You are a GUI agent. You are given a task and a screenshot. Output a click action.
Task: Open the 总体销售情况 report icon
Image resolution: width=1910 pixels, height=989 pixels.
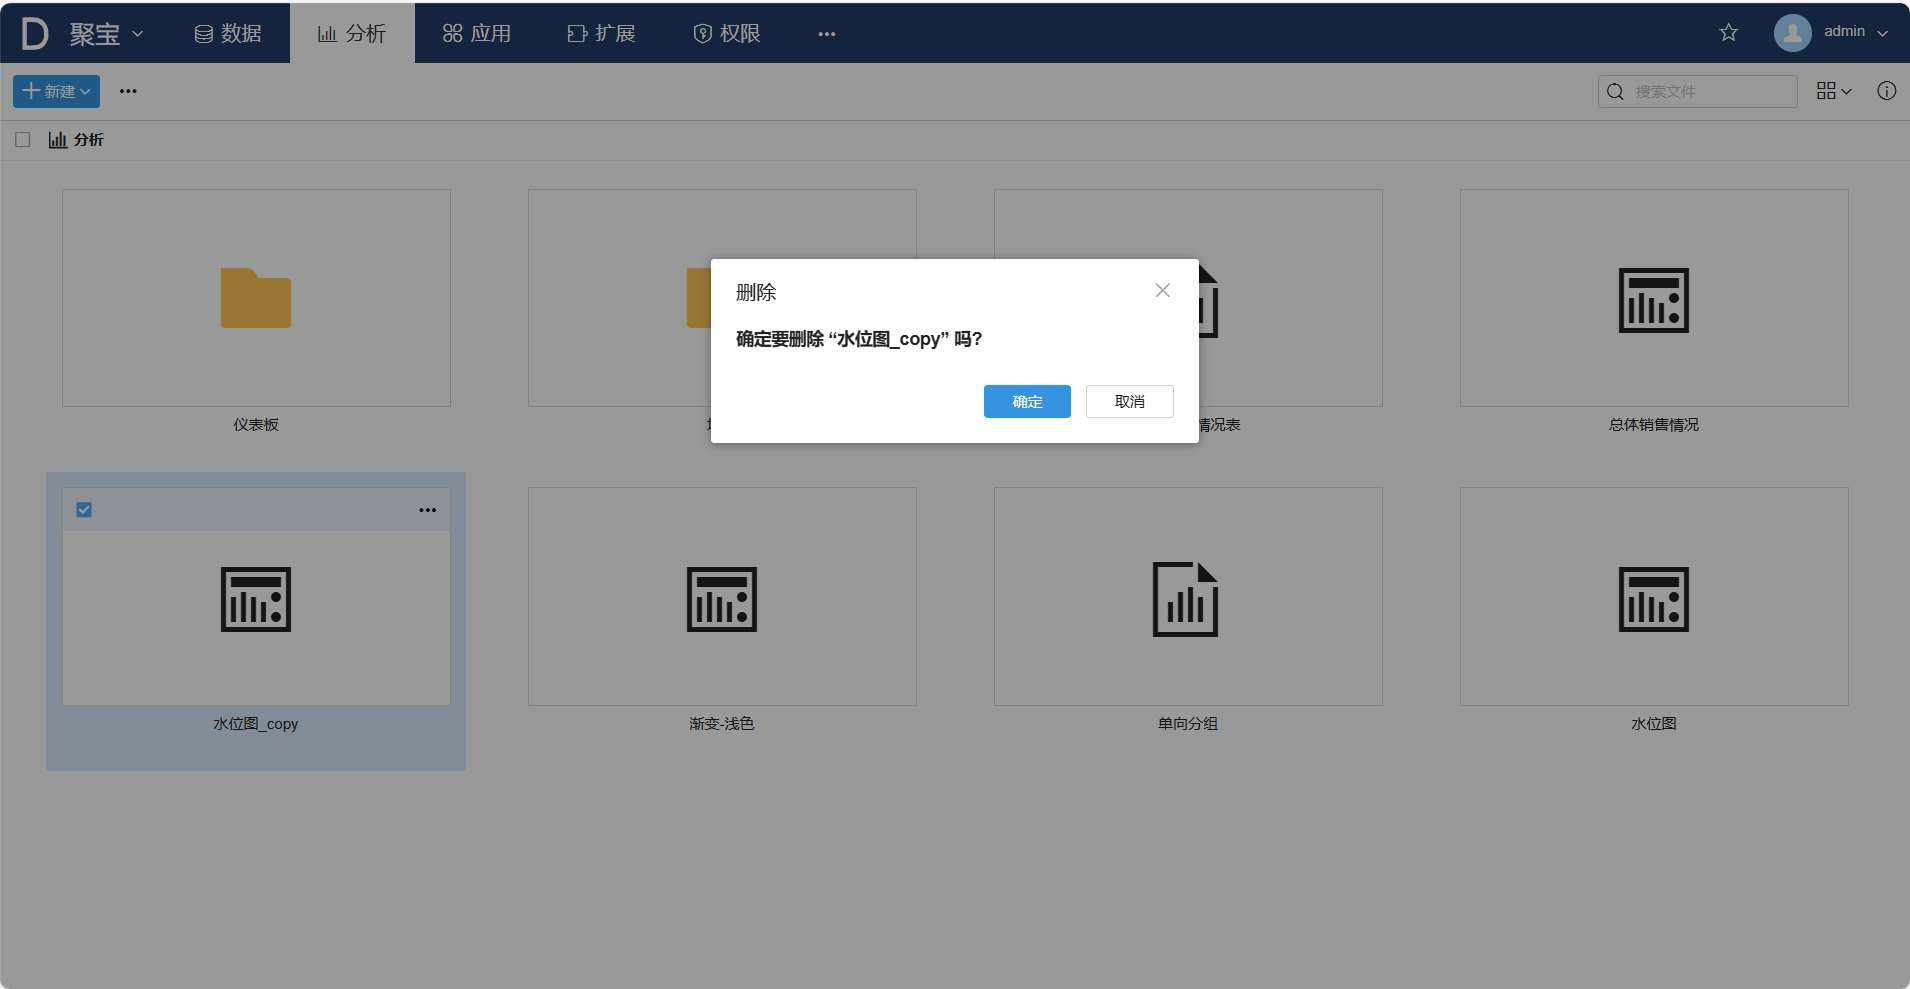click(1653, 299)
